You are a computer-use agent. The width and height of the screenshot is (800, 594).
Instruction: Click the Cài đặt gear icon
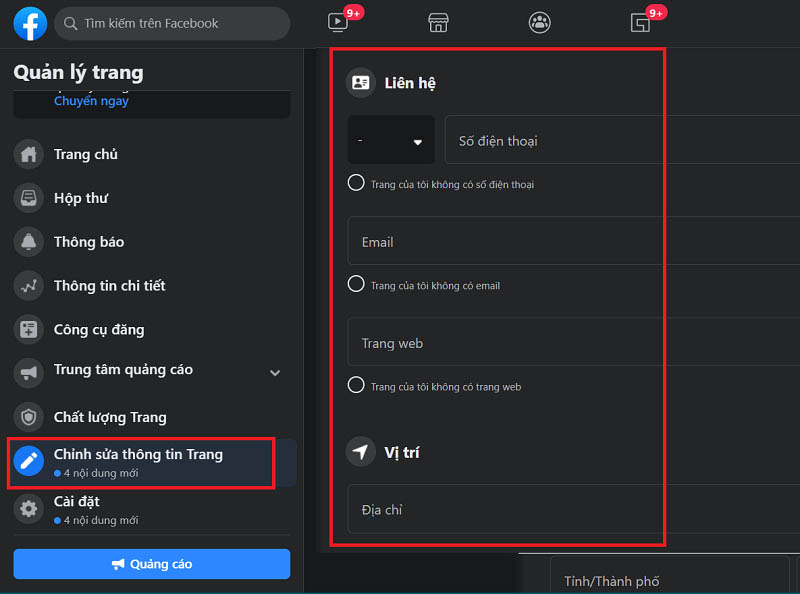(x=29, y=509)
